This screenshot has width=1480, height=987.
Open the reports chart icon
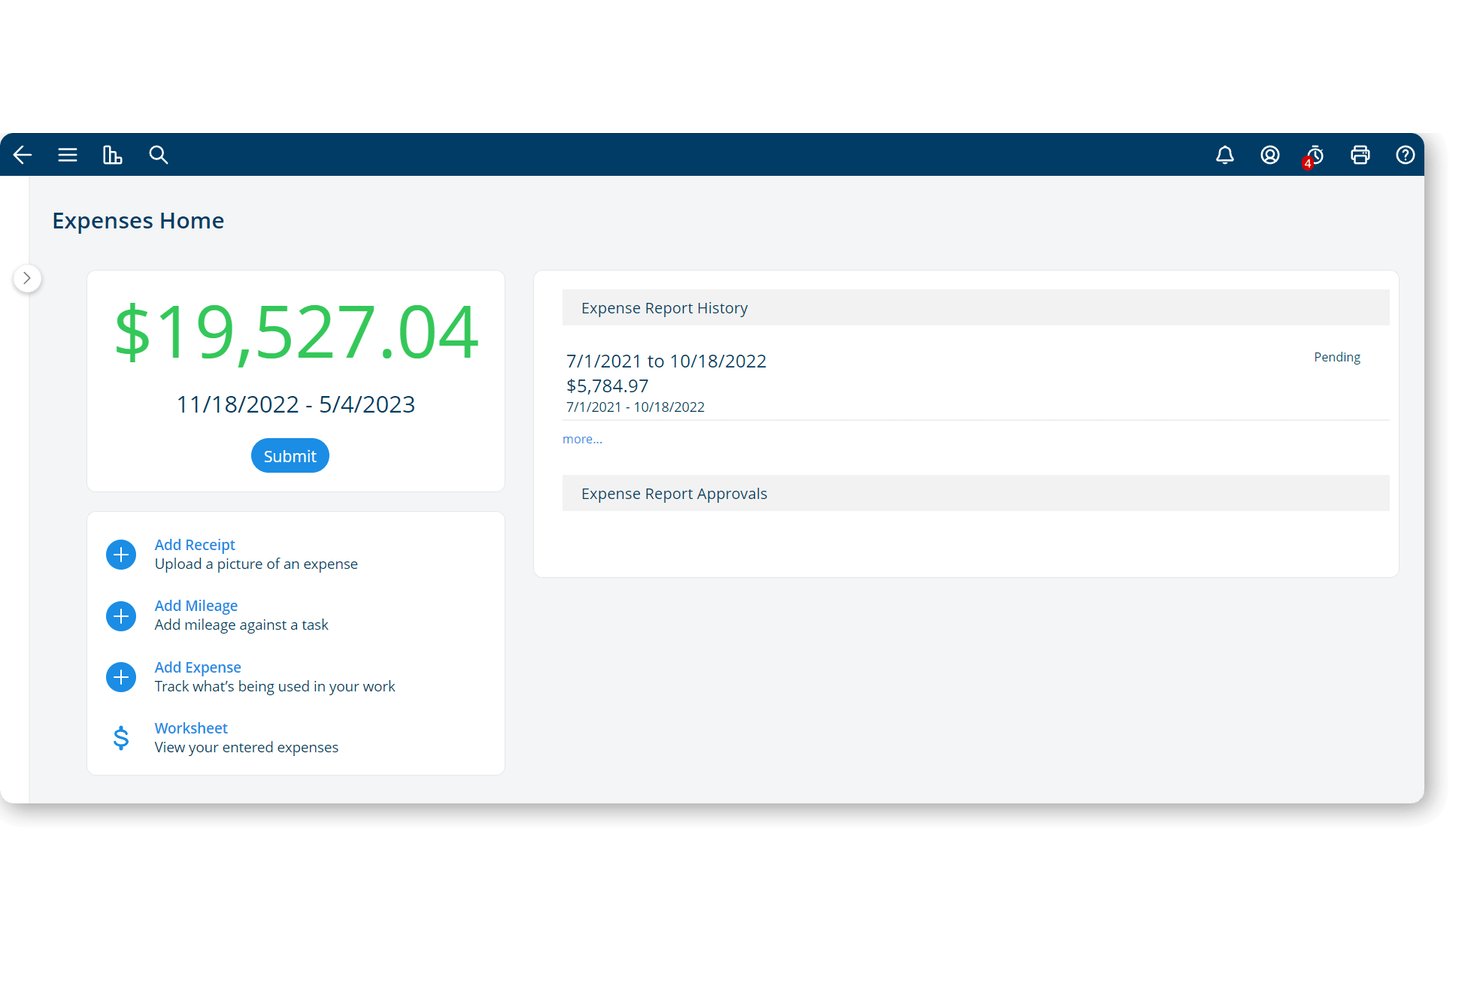112,155
